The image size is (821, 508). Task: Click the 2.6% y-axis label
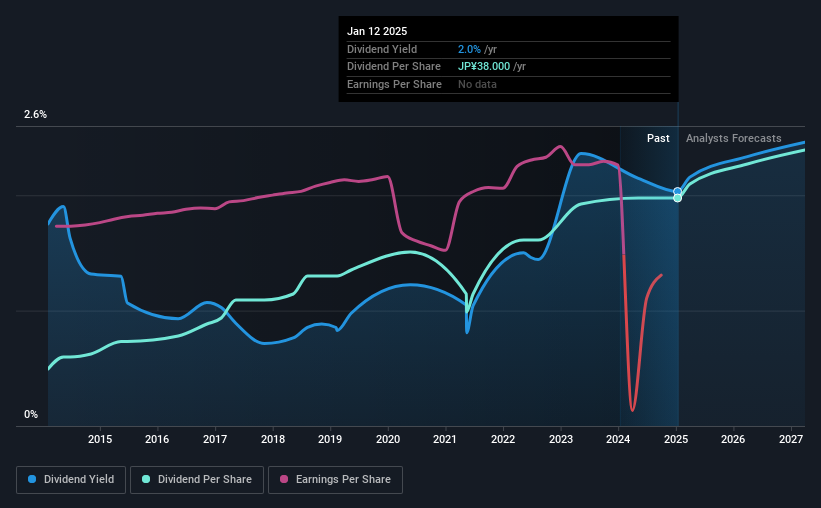tap(35, 114)
